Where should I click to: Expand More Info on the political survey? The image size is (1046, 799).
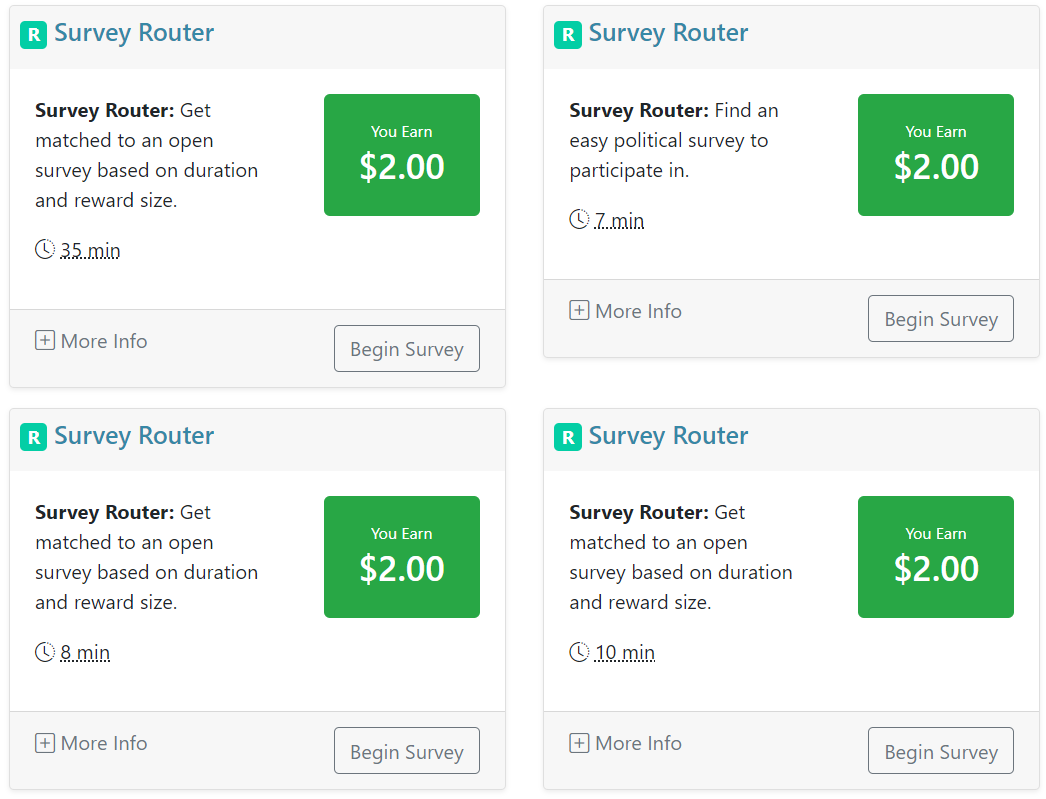(x=625, y=311)
